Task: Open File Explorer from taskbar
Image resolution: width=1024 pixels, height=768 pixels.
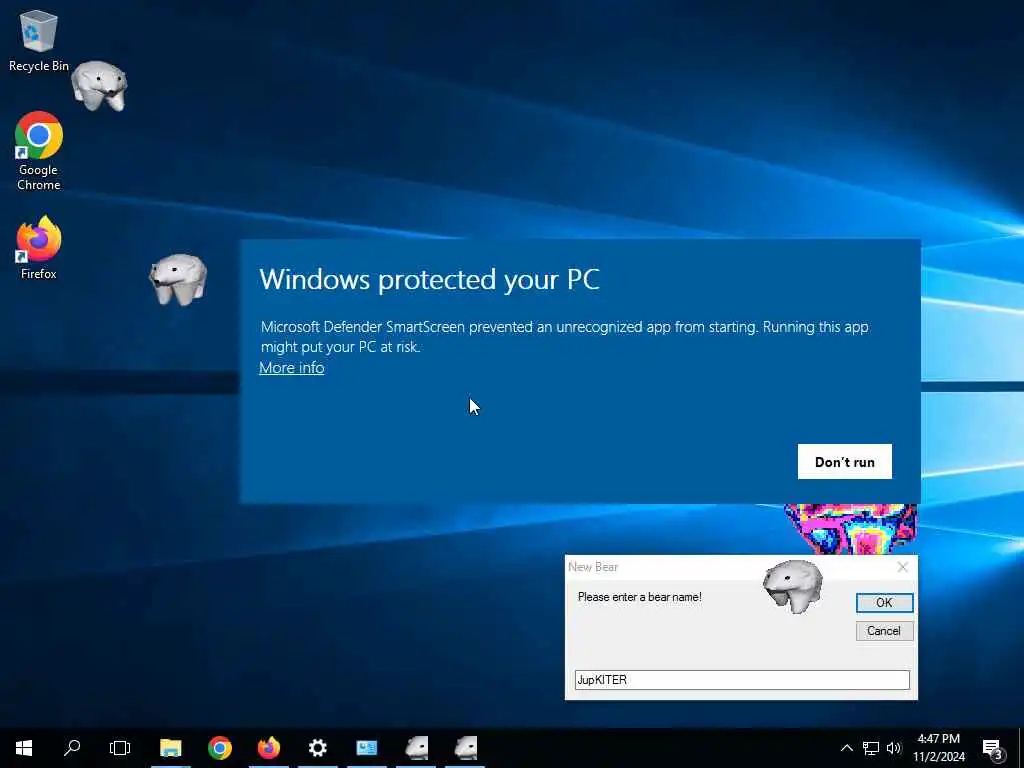Action: coord(170,748)
